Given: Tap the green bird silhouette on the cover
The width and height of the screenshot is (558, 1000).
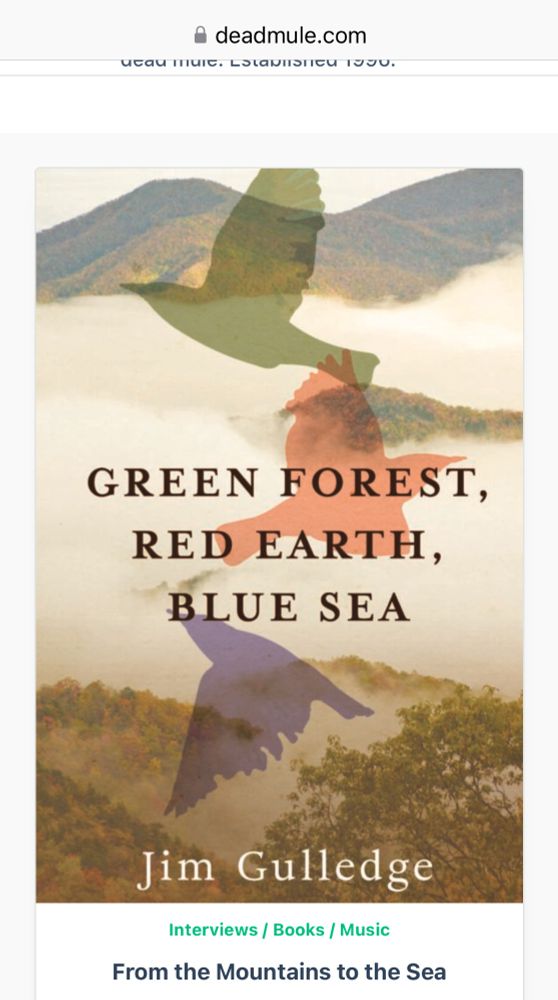Looking at the screenshot, I should click(x=255, y=274).
